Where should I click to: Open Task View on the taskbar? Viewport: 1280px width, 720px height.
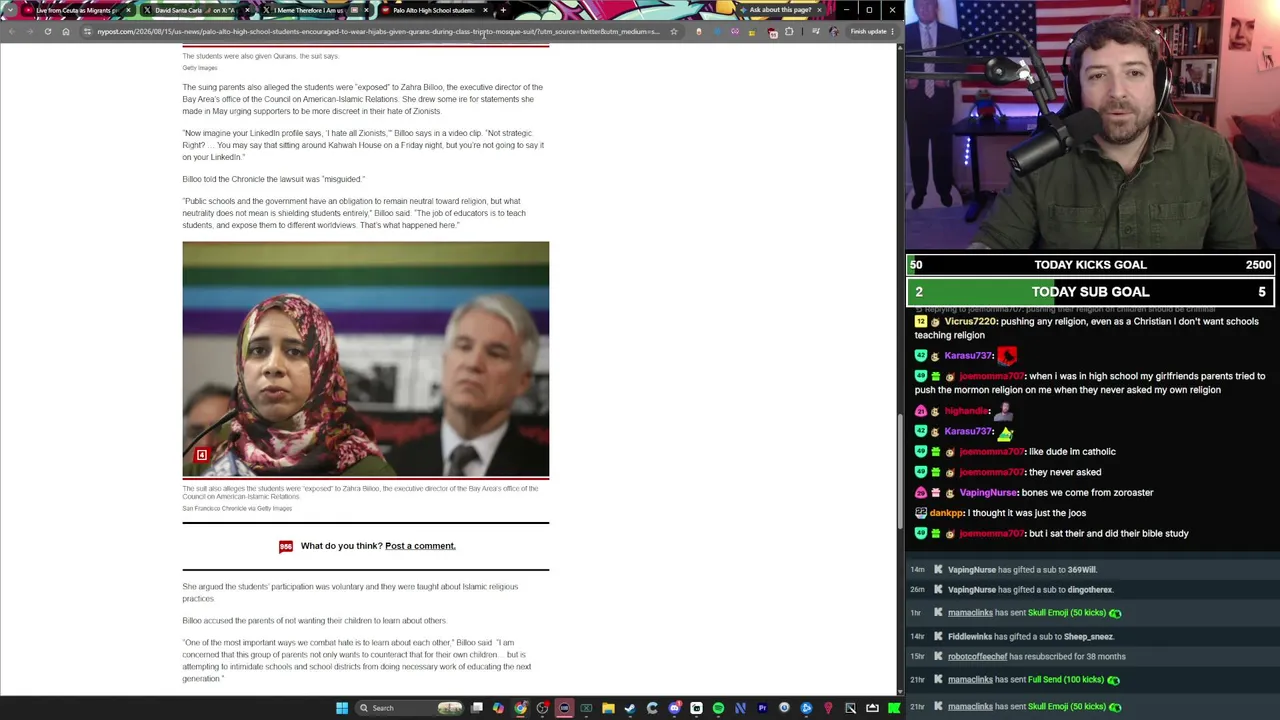pyautogui.click(x=477, y=708)
